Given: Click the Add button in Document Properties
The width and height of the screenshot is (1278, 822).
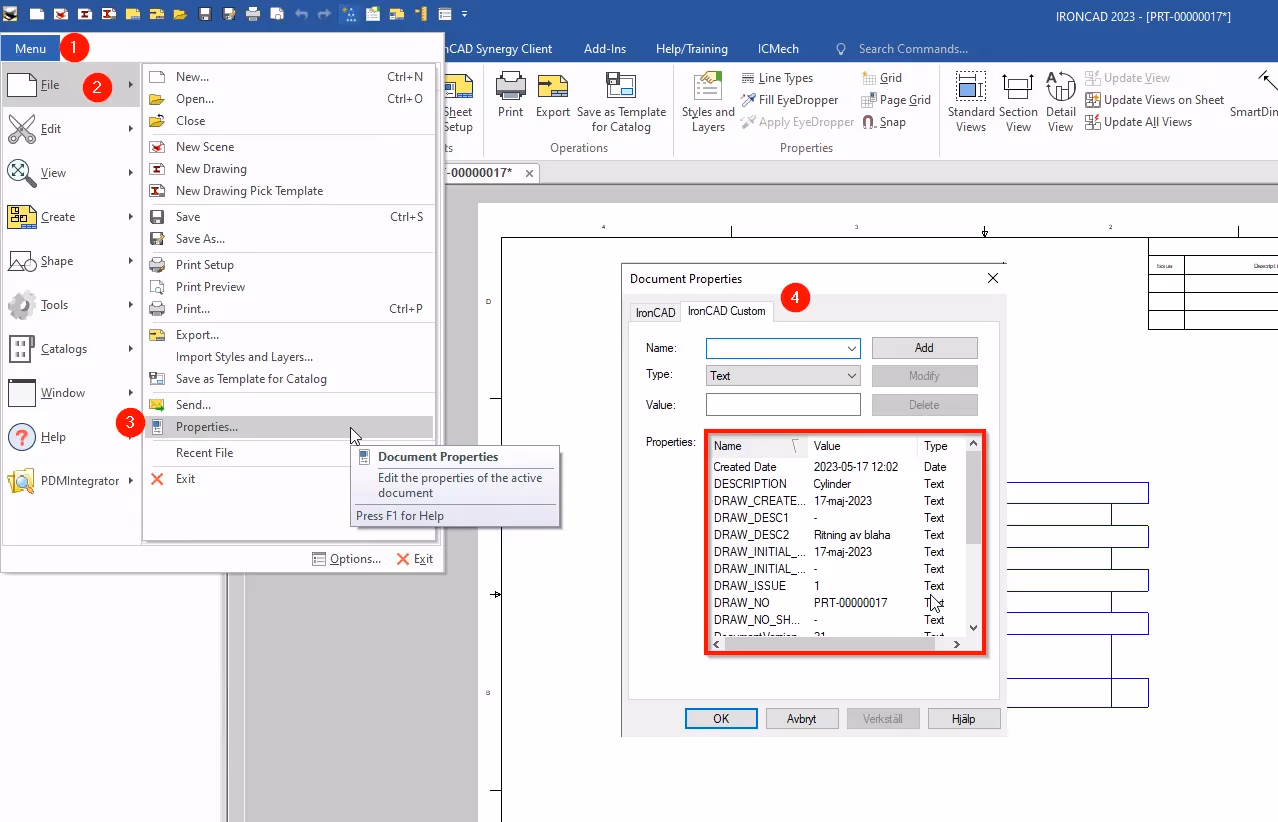Looking at the screenshot, I should 924,348.
